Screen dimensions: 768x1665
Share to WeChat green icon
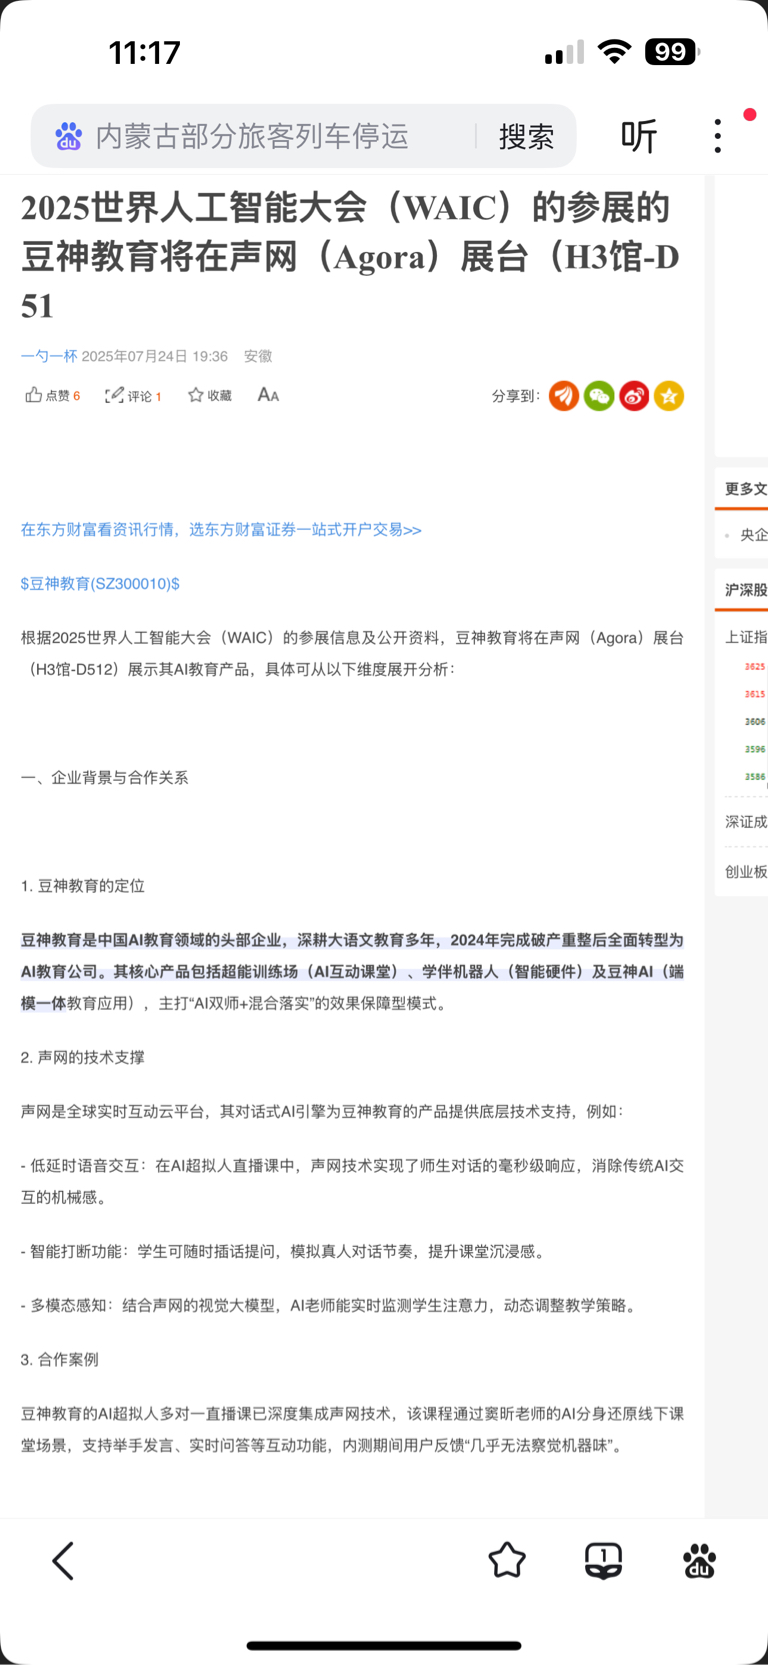[x=599, y=396]
